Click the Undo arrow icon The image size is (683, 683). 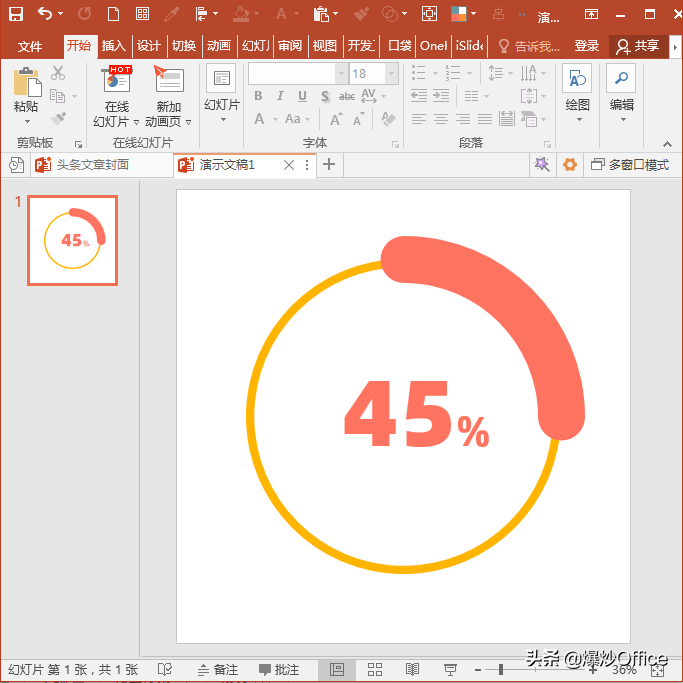point(45,14)
